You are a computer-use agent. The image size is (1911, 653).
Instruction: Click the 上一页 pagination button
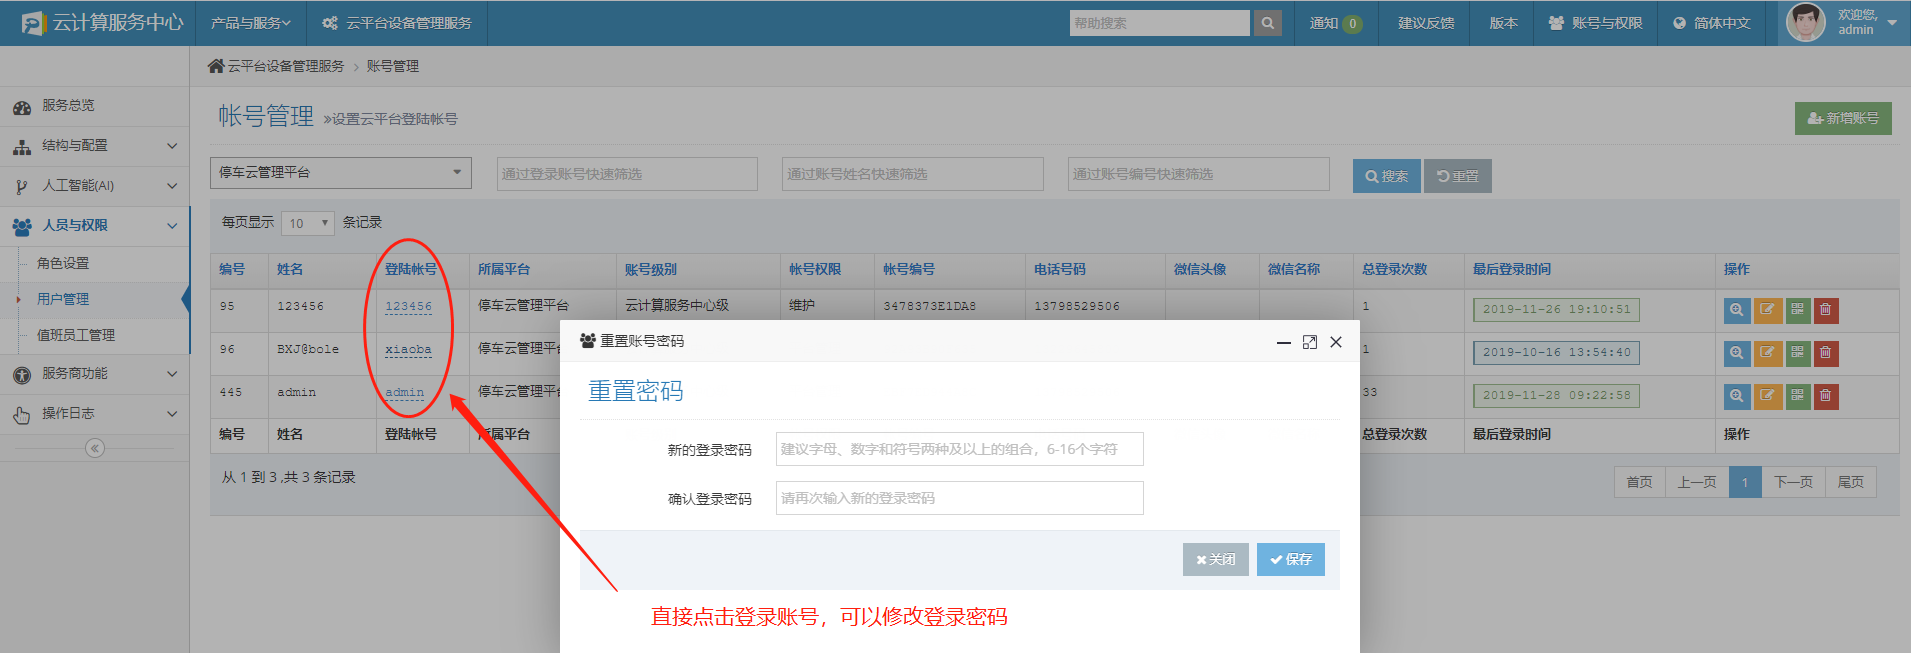[1697, 482]
